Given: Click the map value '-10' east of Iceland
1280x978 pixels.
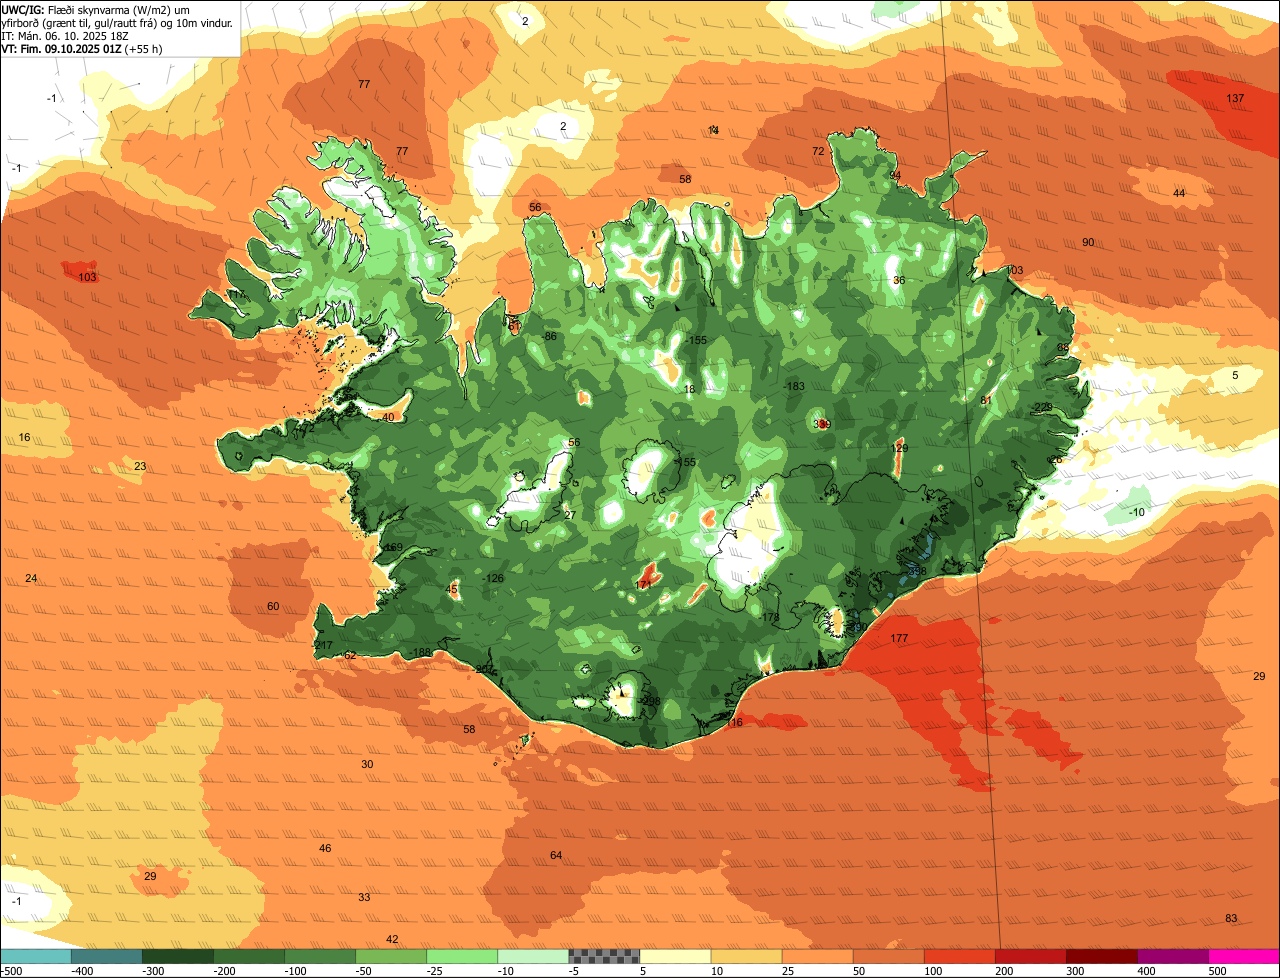Looking at the screenshot, I should (x=1136, y=512).
